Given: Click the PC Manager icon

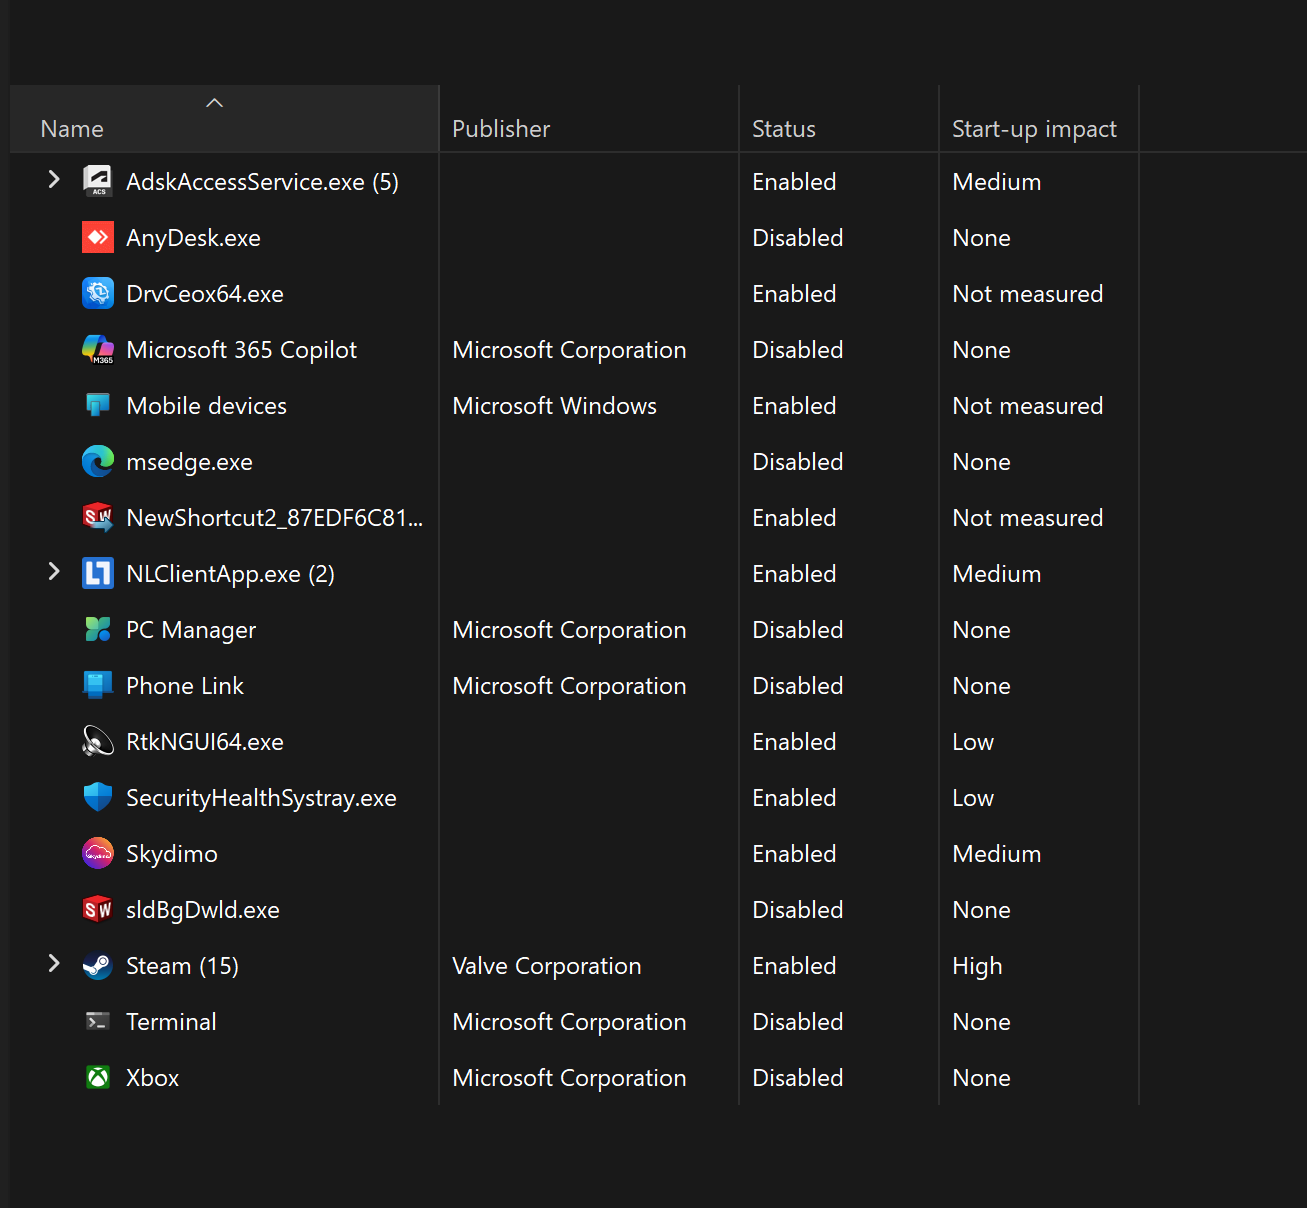Looking at the screenshot, I should point(97,630).
